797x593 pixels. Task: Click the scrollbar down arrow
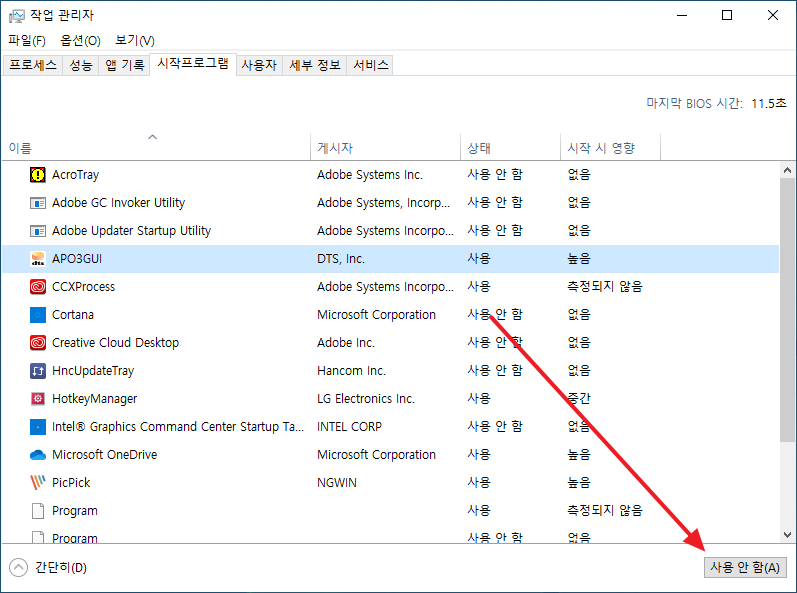coord(787,535)
